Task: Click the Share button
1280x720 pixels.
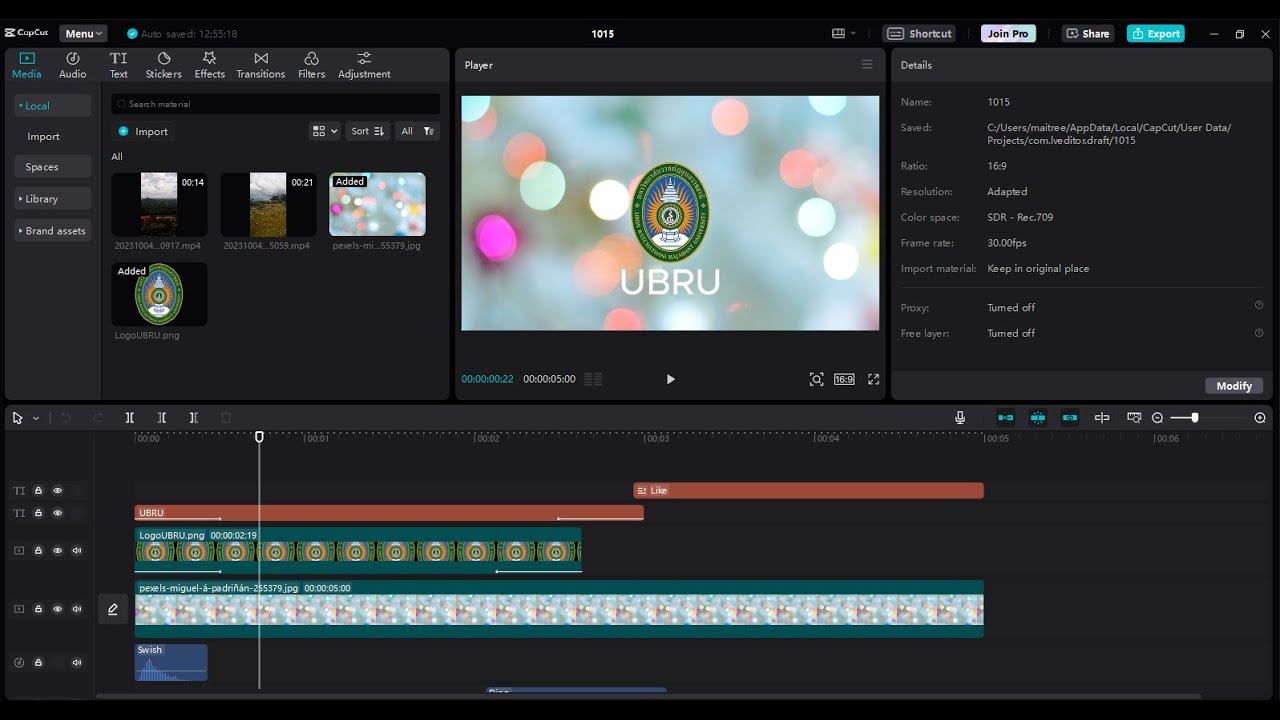Action: [x=1088, y=34]
